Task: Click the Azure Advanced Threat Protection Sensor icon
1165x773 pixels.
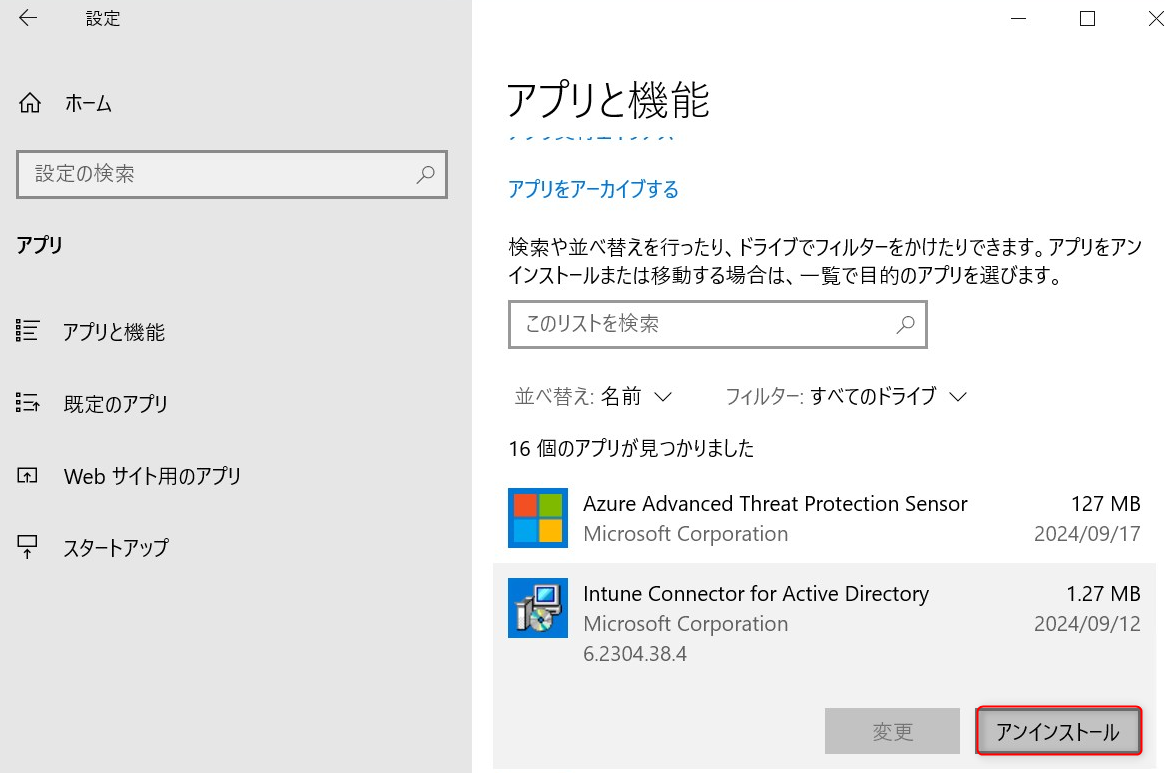Action: [538, 518]
